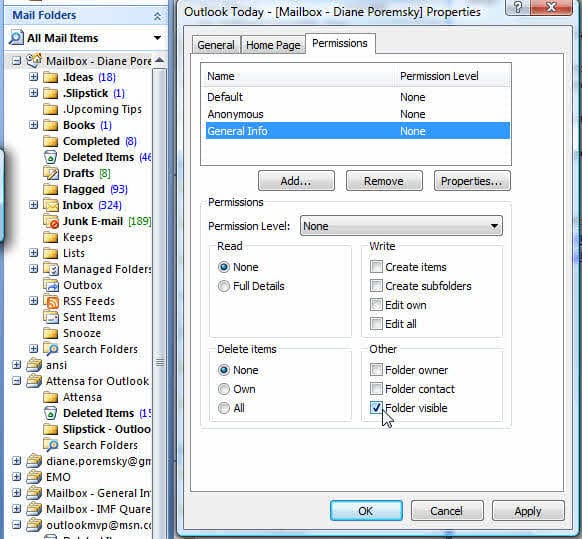Click the RSS Feeds orange icon
Viewport: 582px width, 539px height.
click(x=51, y=301)
